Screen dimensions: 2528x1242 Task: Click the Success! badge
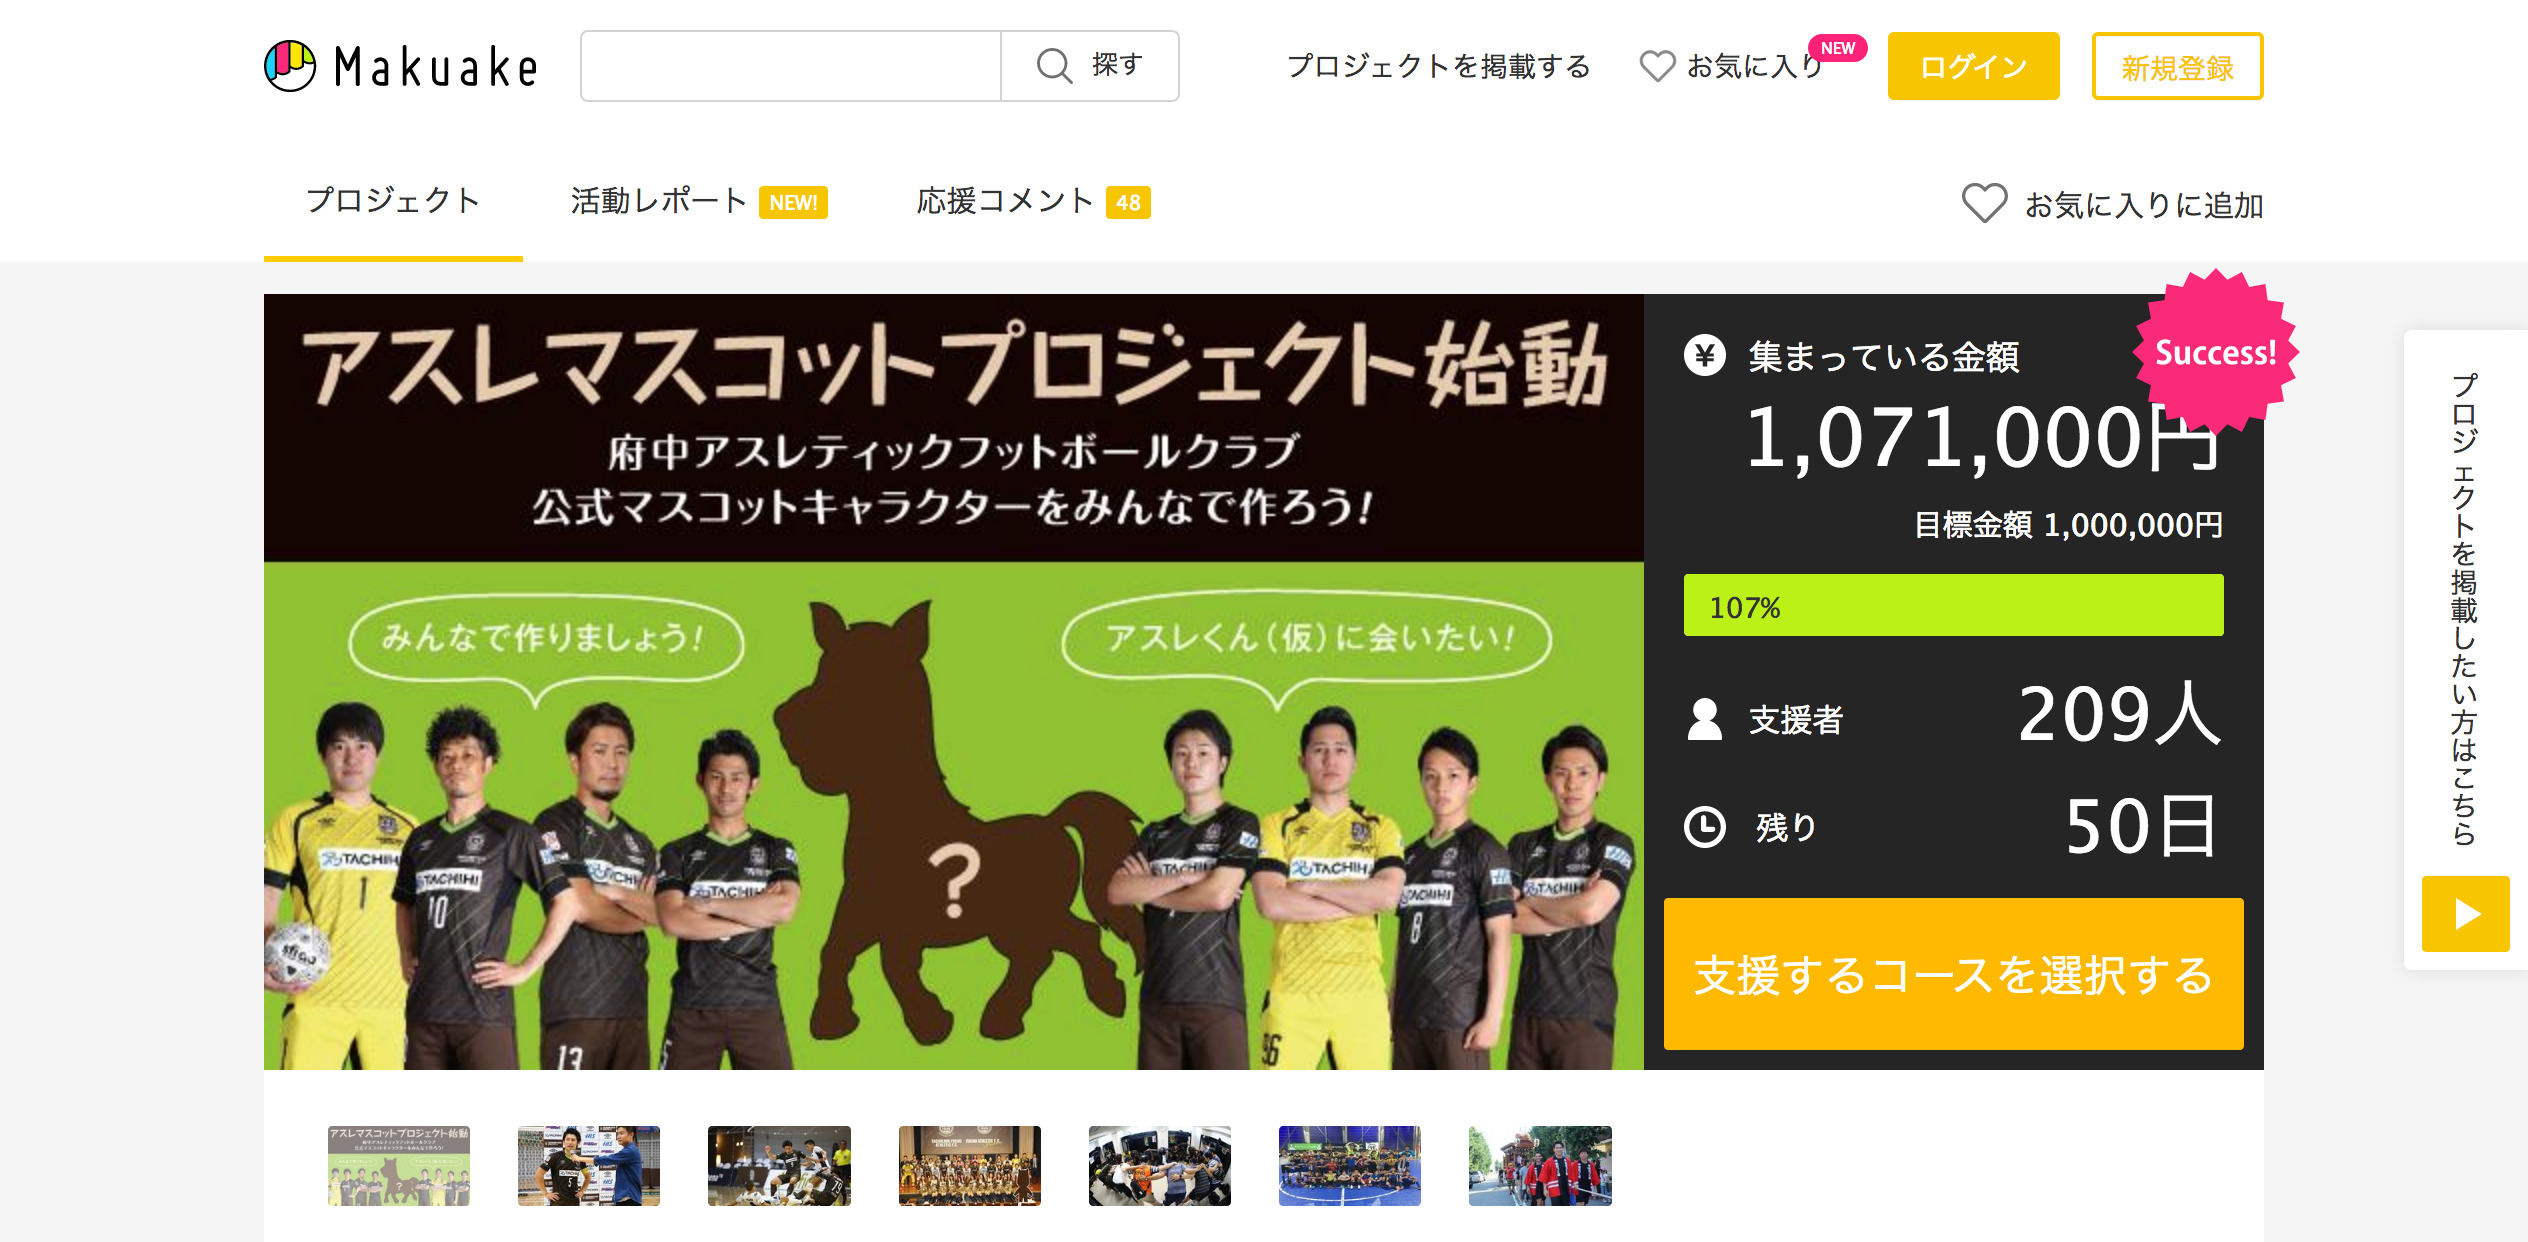(x=2215, y=352)
